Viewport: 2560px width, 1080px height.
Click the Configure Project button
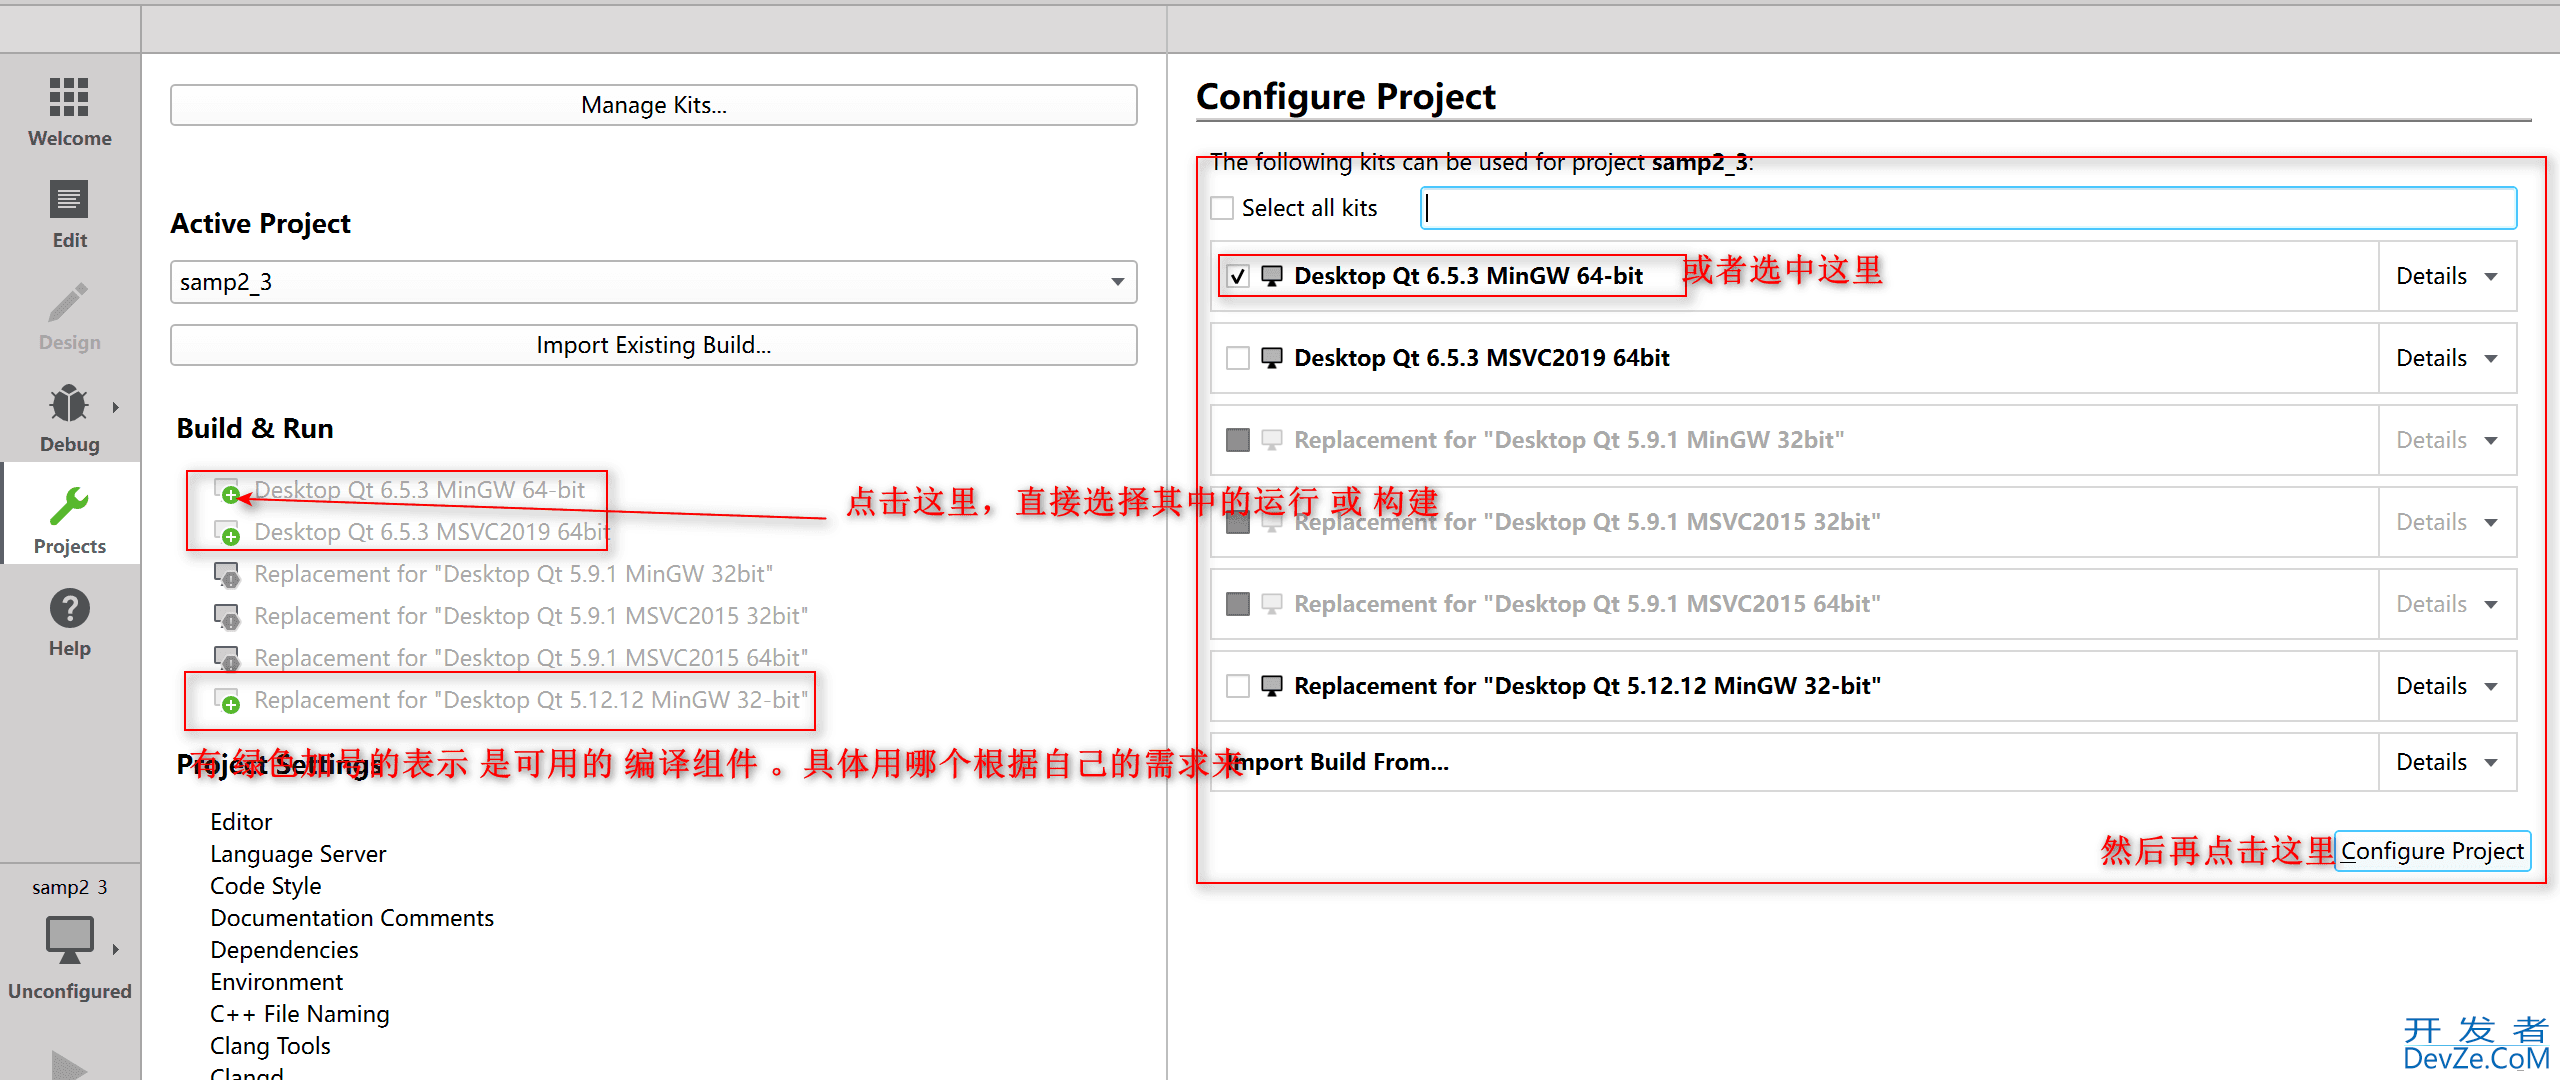point(2432,851)
